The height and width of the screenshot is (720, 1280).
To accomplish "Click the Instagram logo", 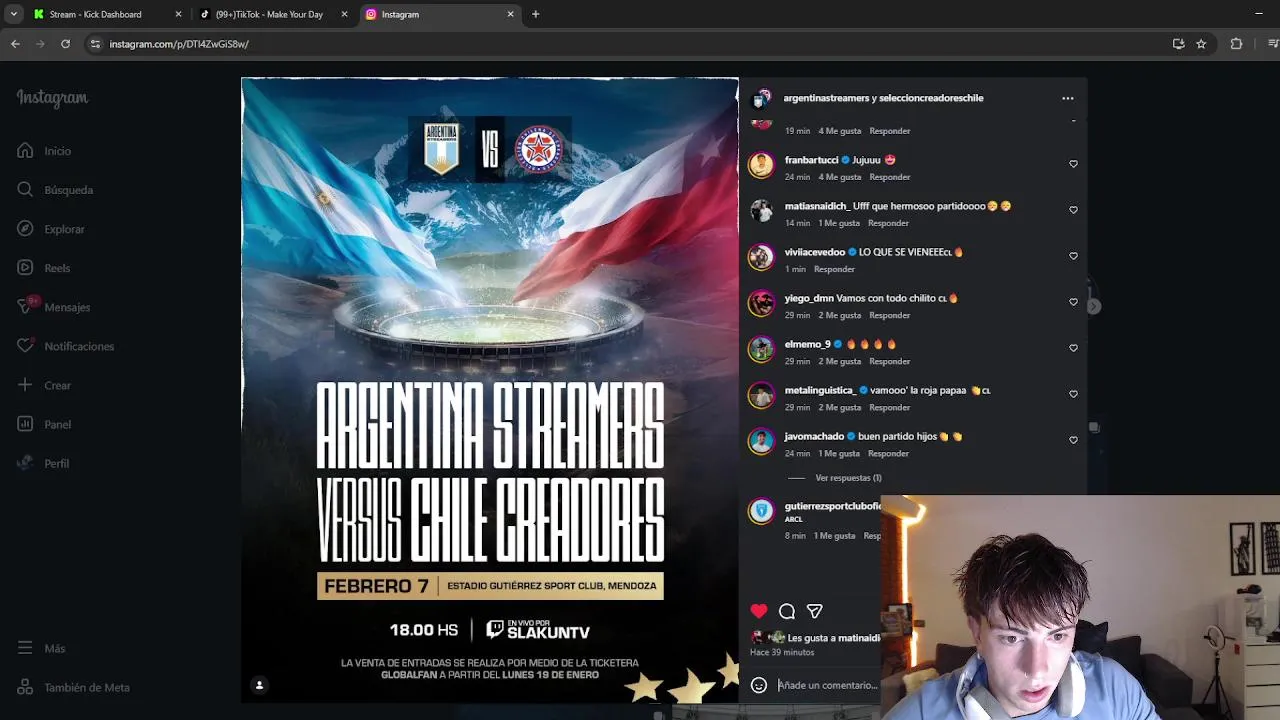I will click(x=52, y=98).
